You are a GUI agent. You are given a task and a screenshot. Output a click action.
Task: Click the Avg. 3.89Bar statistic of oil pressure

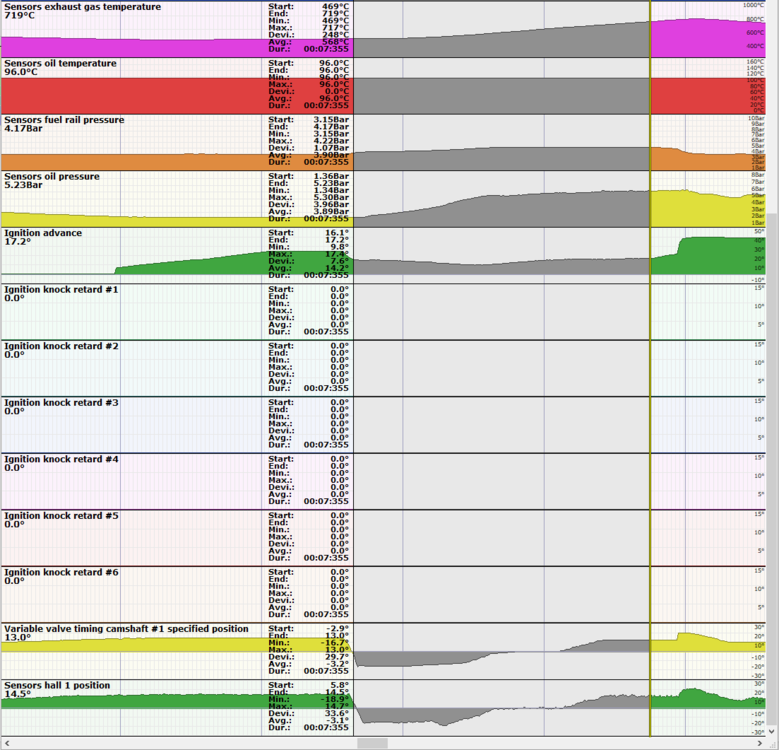[309, 212]
